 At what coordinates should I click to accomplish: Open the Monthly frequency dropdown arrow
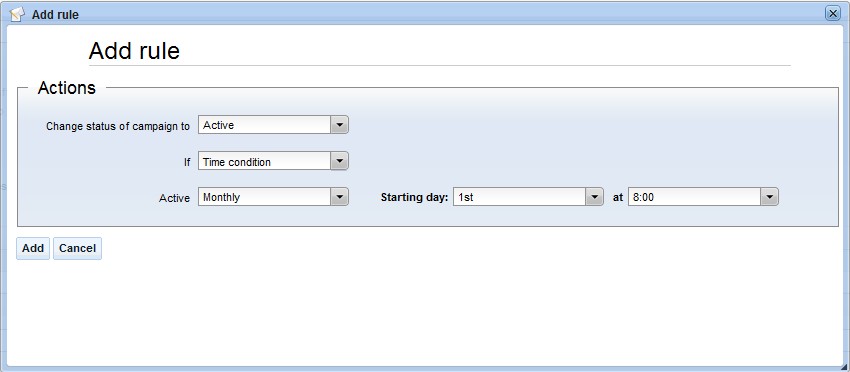pyautogui.click(x=339, y=197)
